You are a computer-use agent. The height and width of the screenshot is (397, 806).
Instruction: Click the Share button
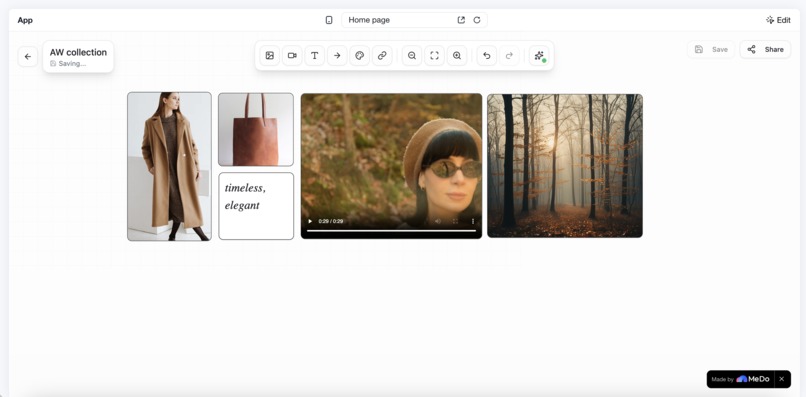click(x=765, y=49)
